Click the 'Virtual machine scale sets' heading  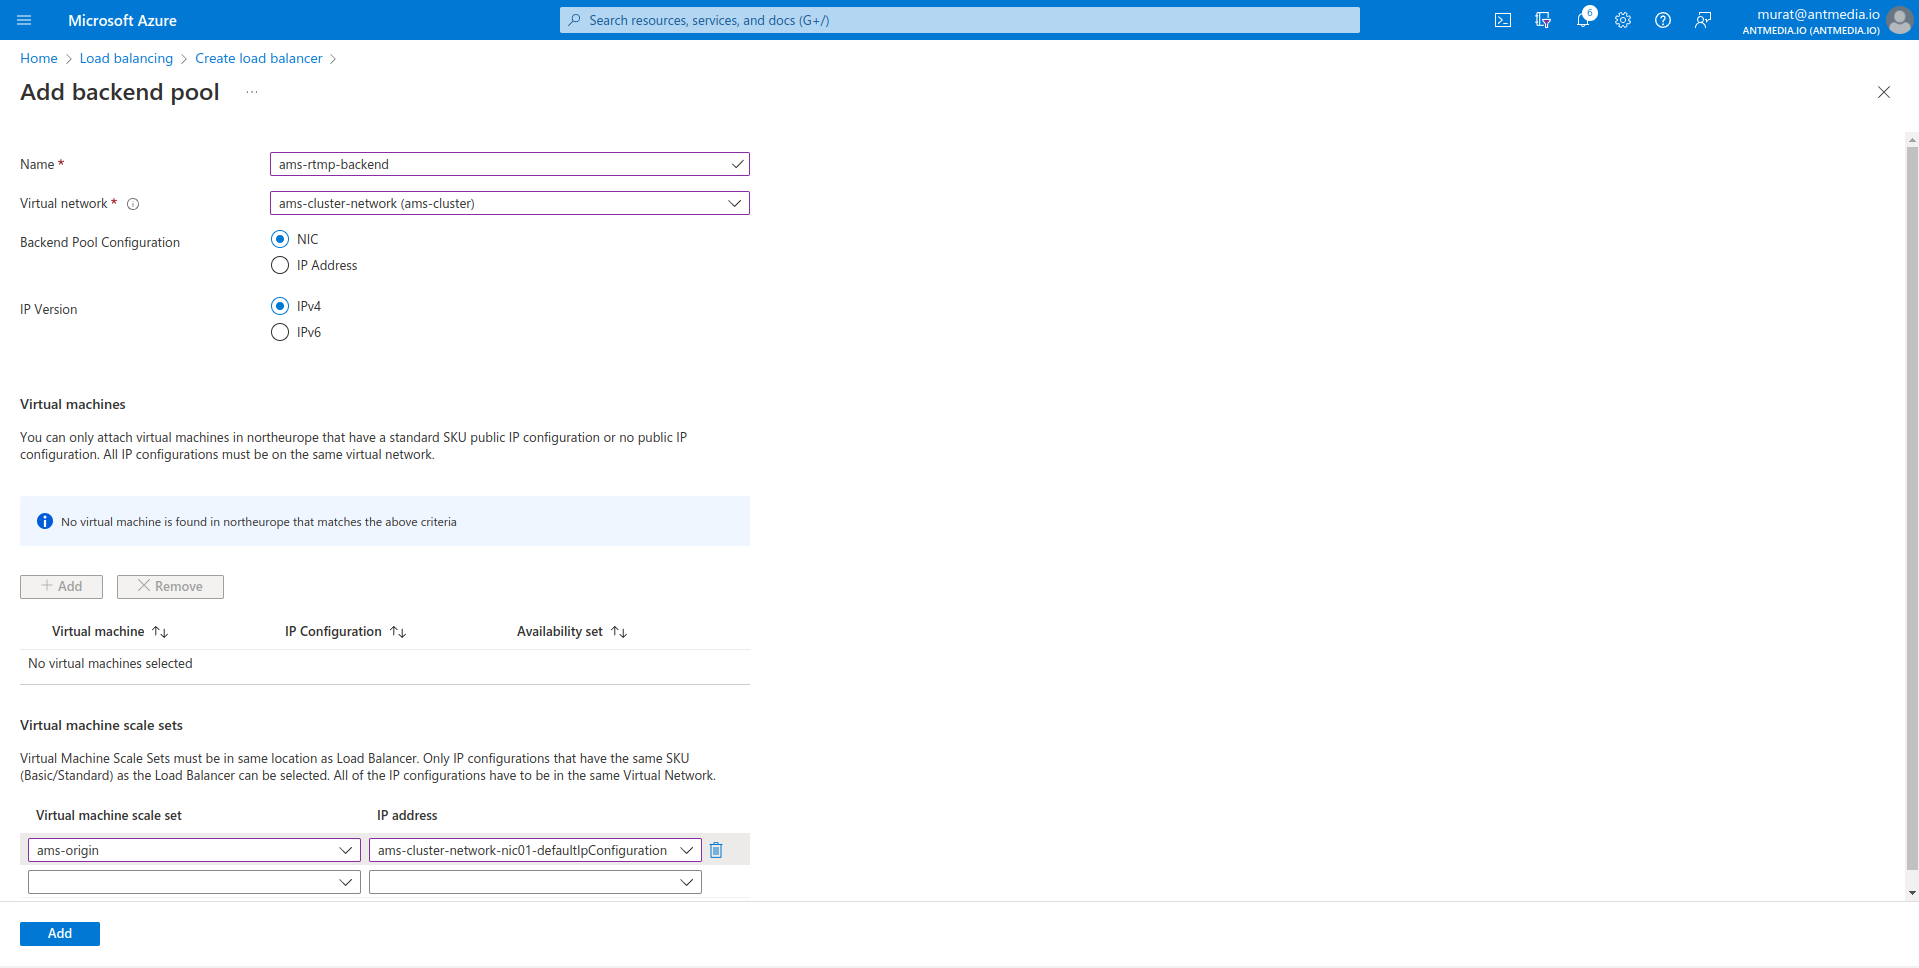(101, 726)
